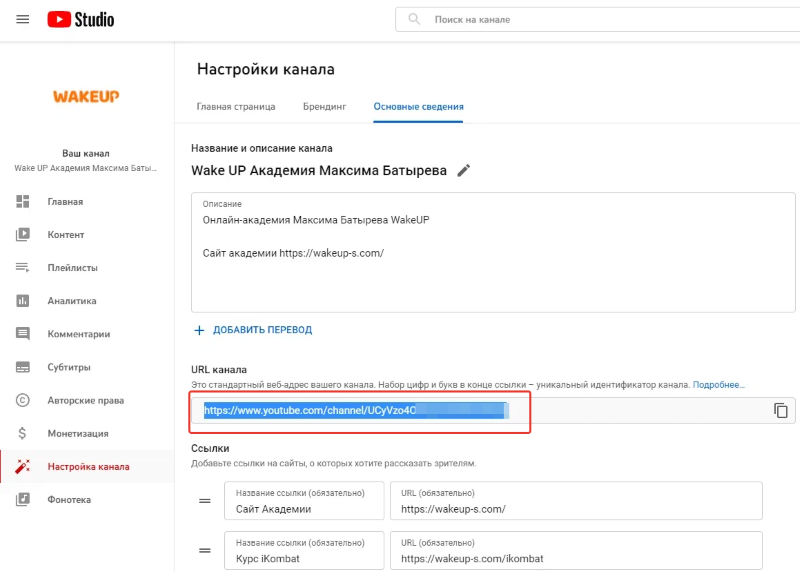This screenshot has height=572, width=800.
Task: Open Монетизация section
Action: [x=78, y=434]
